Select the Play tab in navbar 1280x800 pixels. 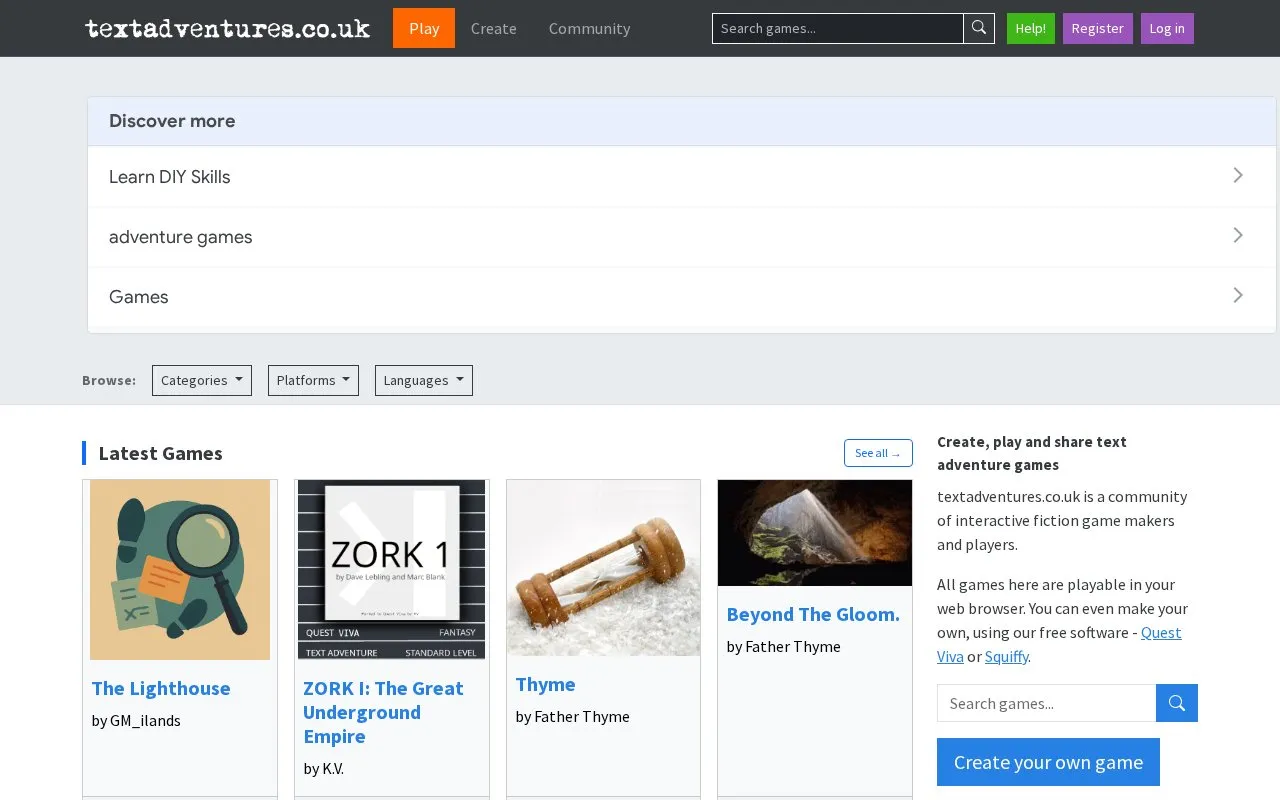point(424,28)
